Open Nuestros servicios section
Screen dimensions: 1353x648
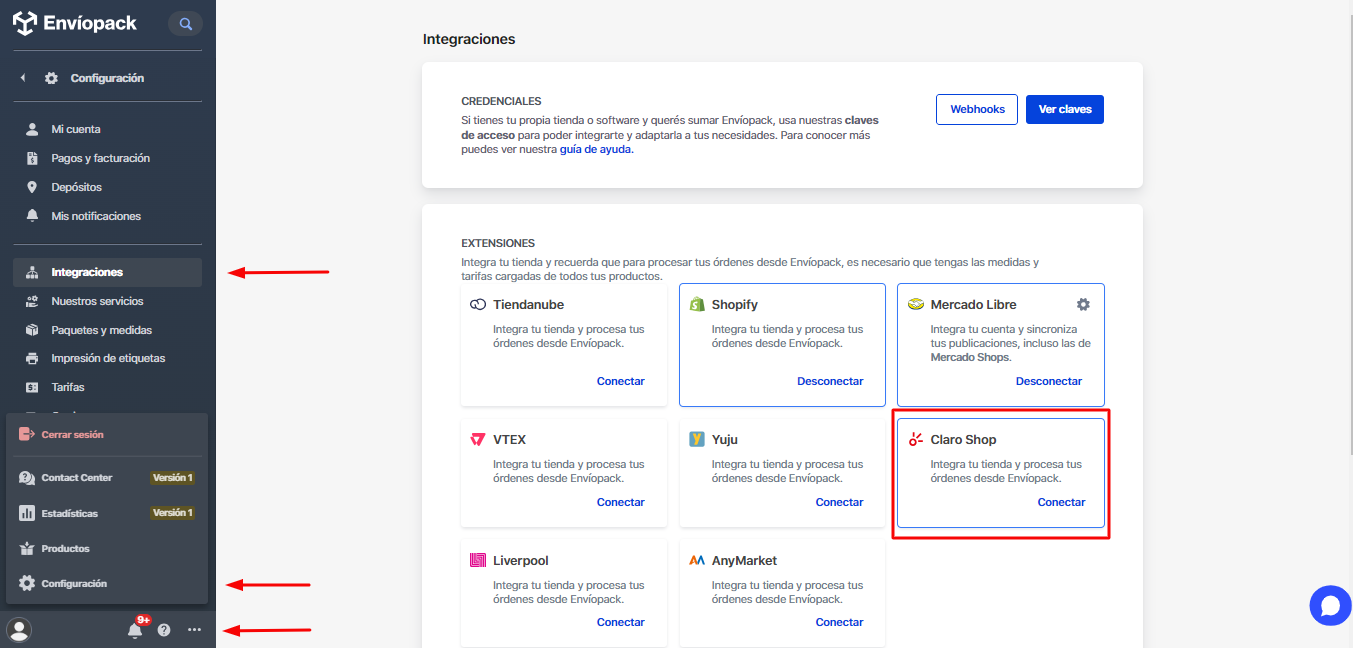(x=97, y=301)
